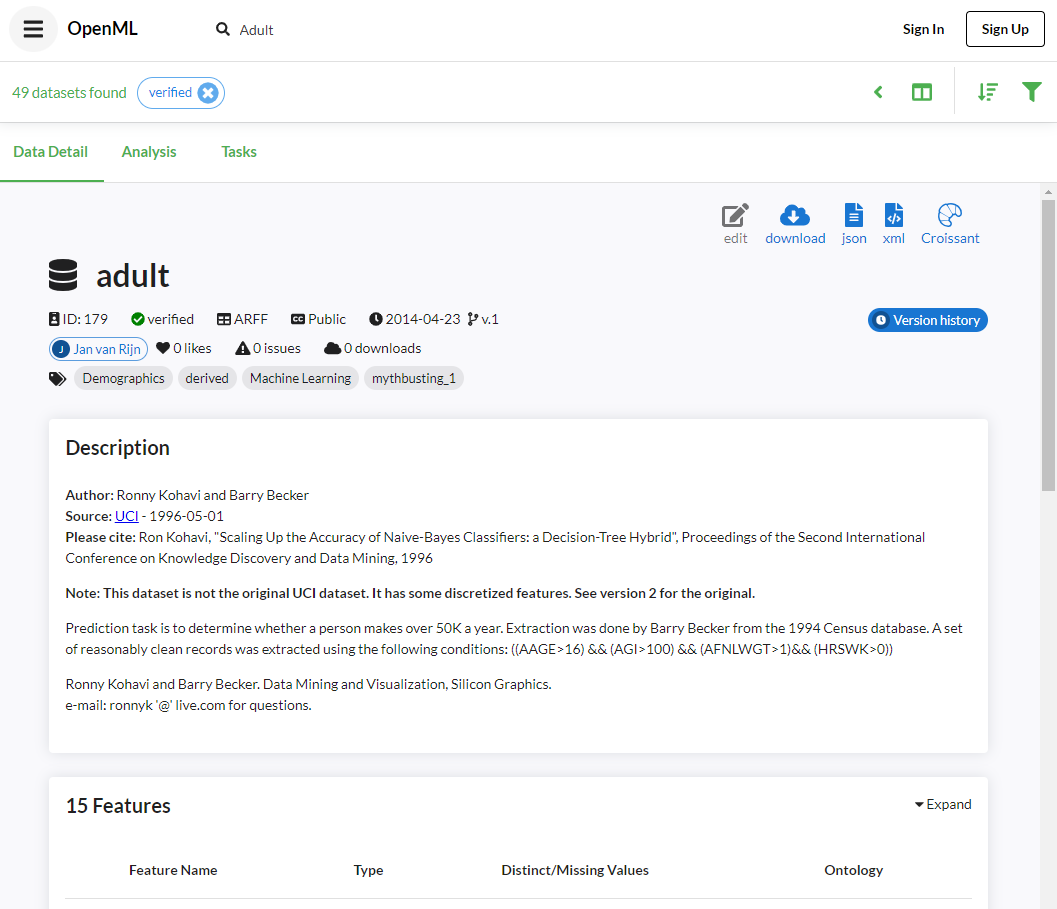Open the OpenML hamburger menu
1057x909 pixels.
(x=33, y=28)
